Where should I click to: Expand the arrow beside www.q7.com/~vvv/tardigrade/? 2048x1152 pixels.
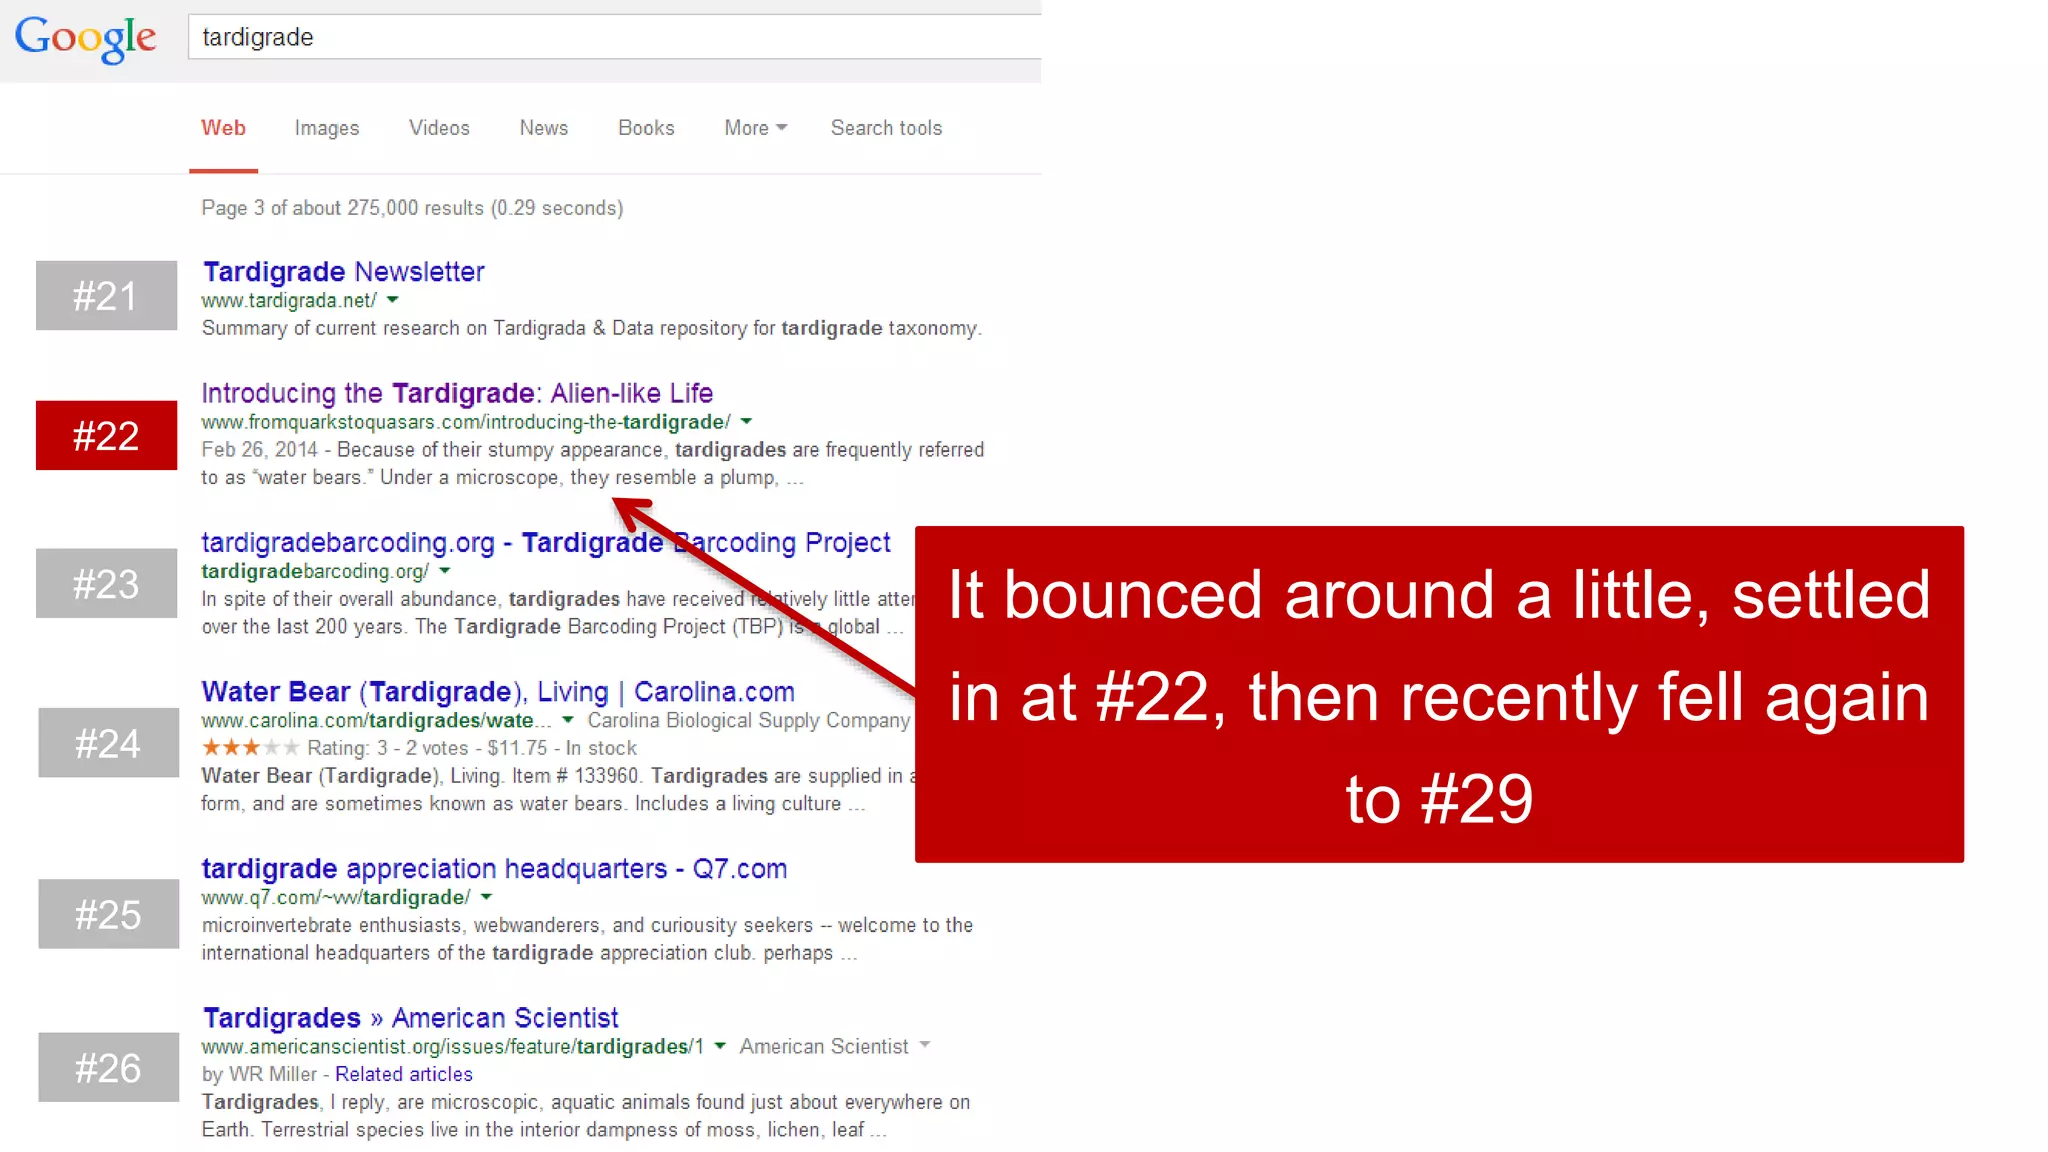coord(486,897)
